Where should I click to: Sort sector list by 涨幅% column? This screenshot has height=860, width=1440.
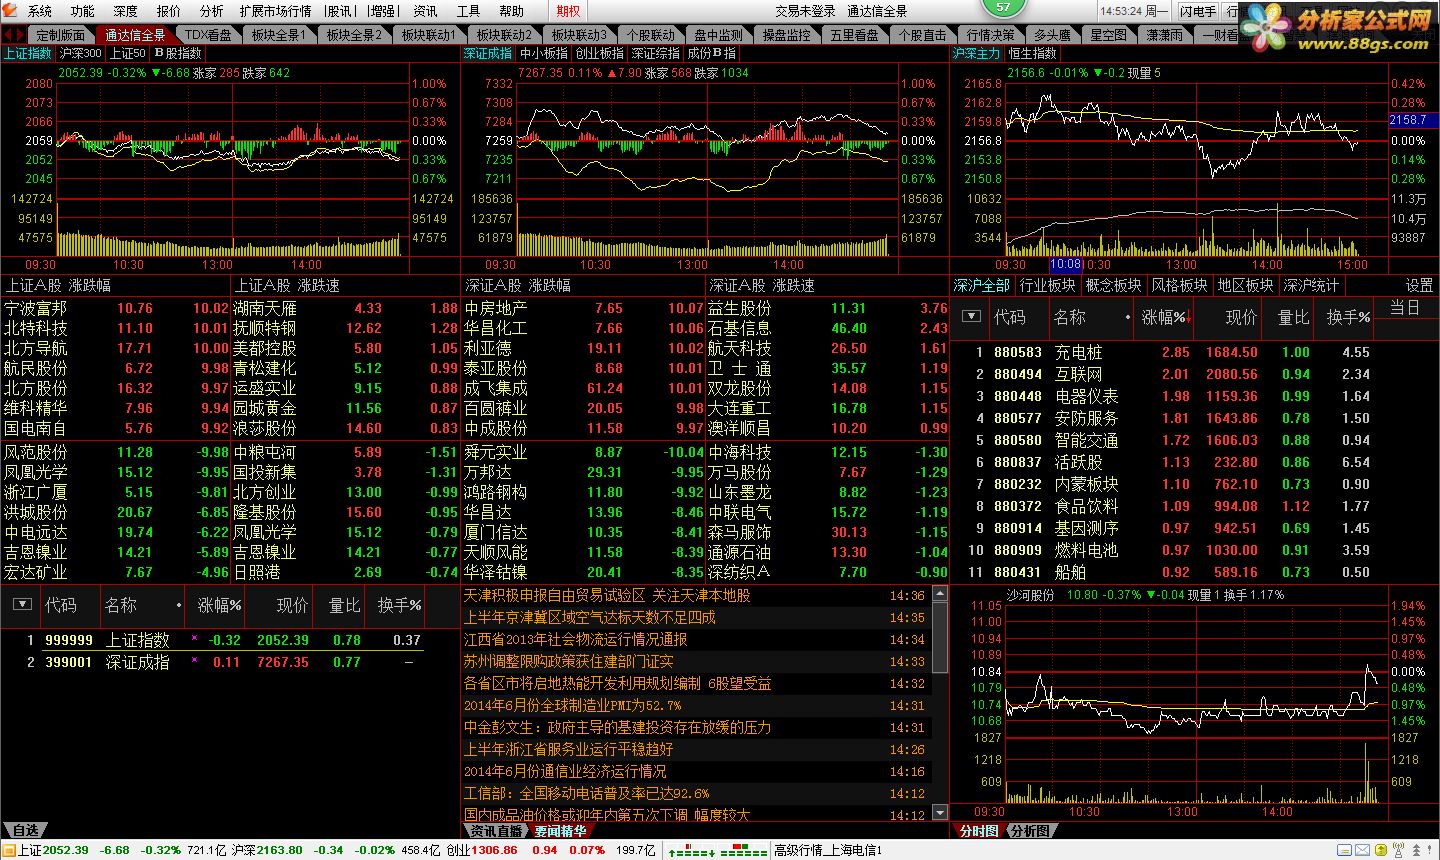[x=1164, y=317]
